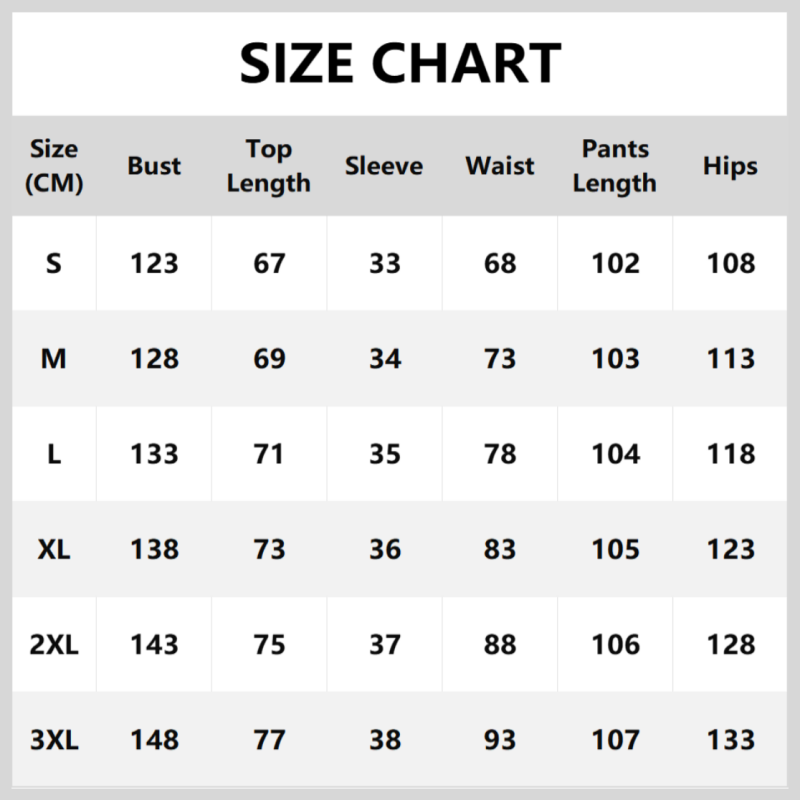Select the S size row label

tap(54, 263)
